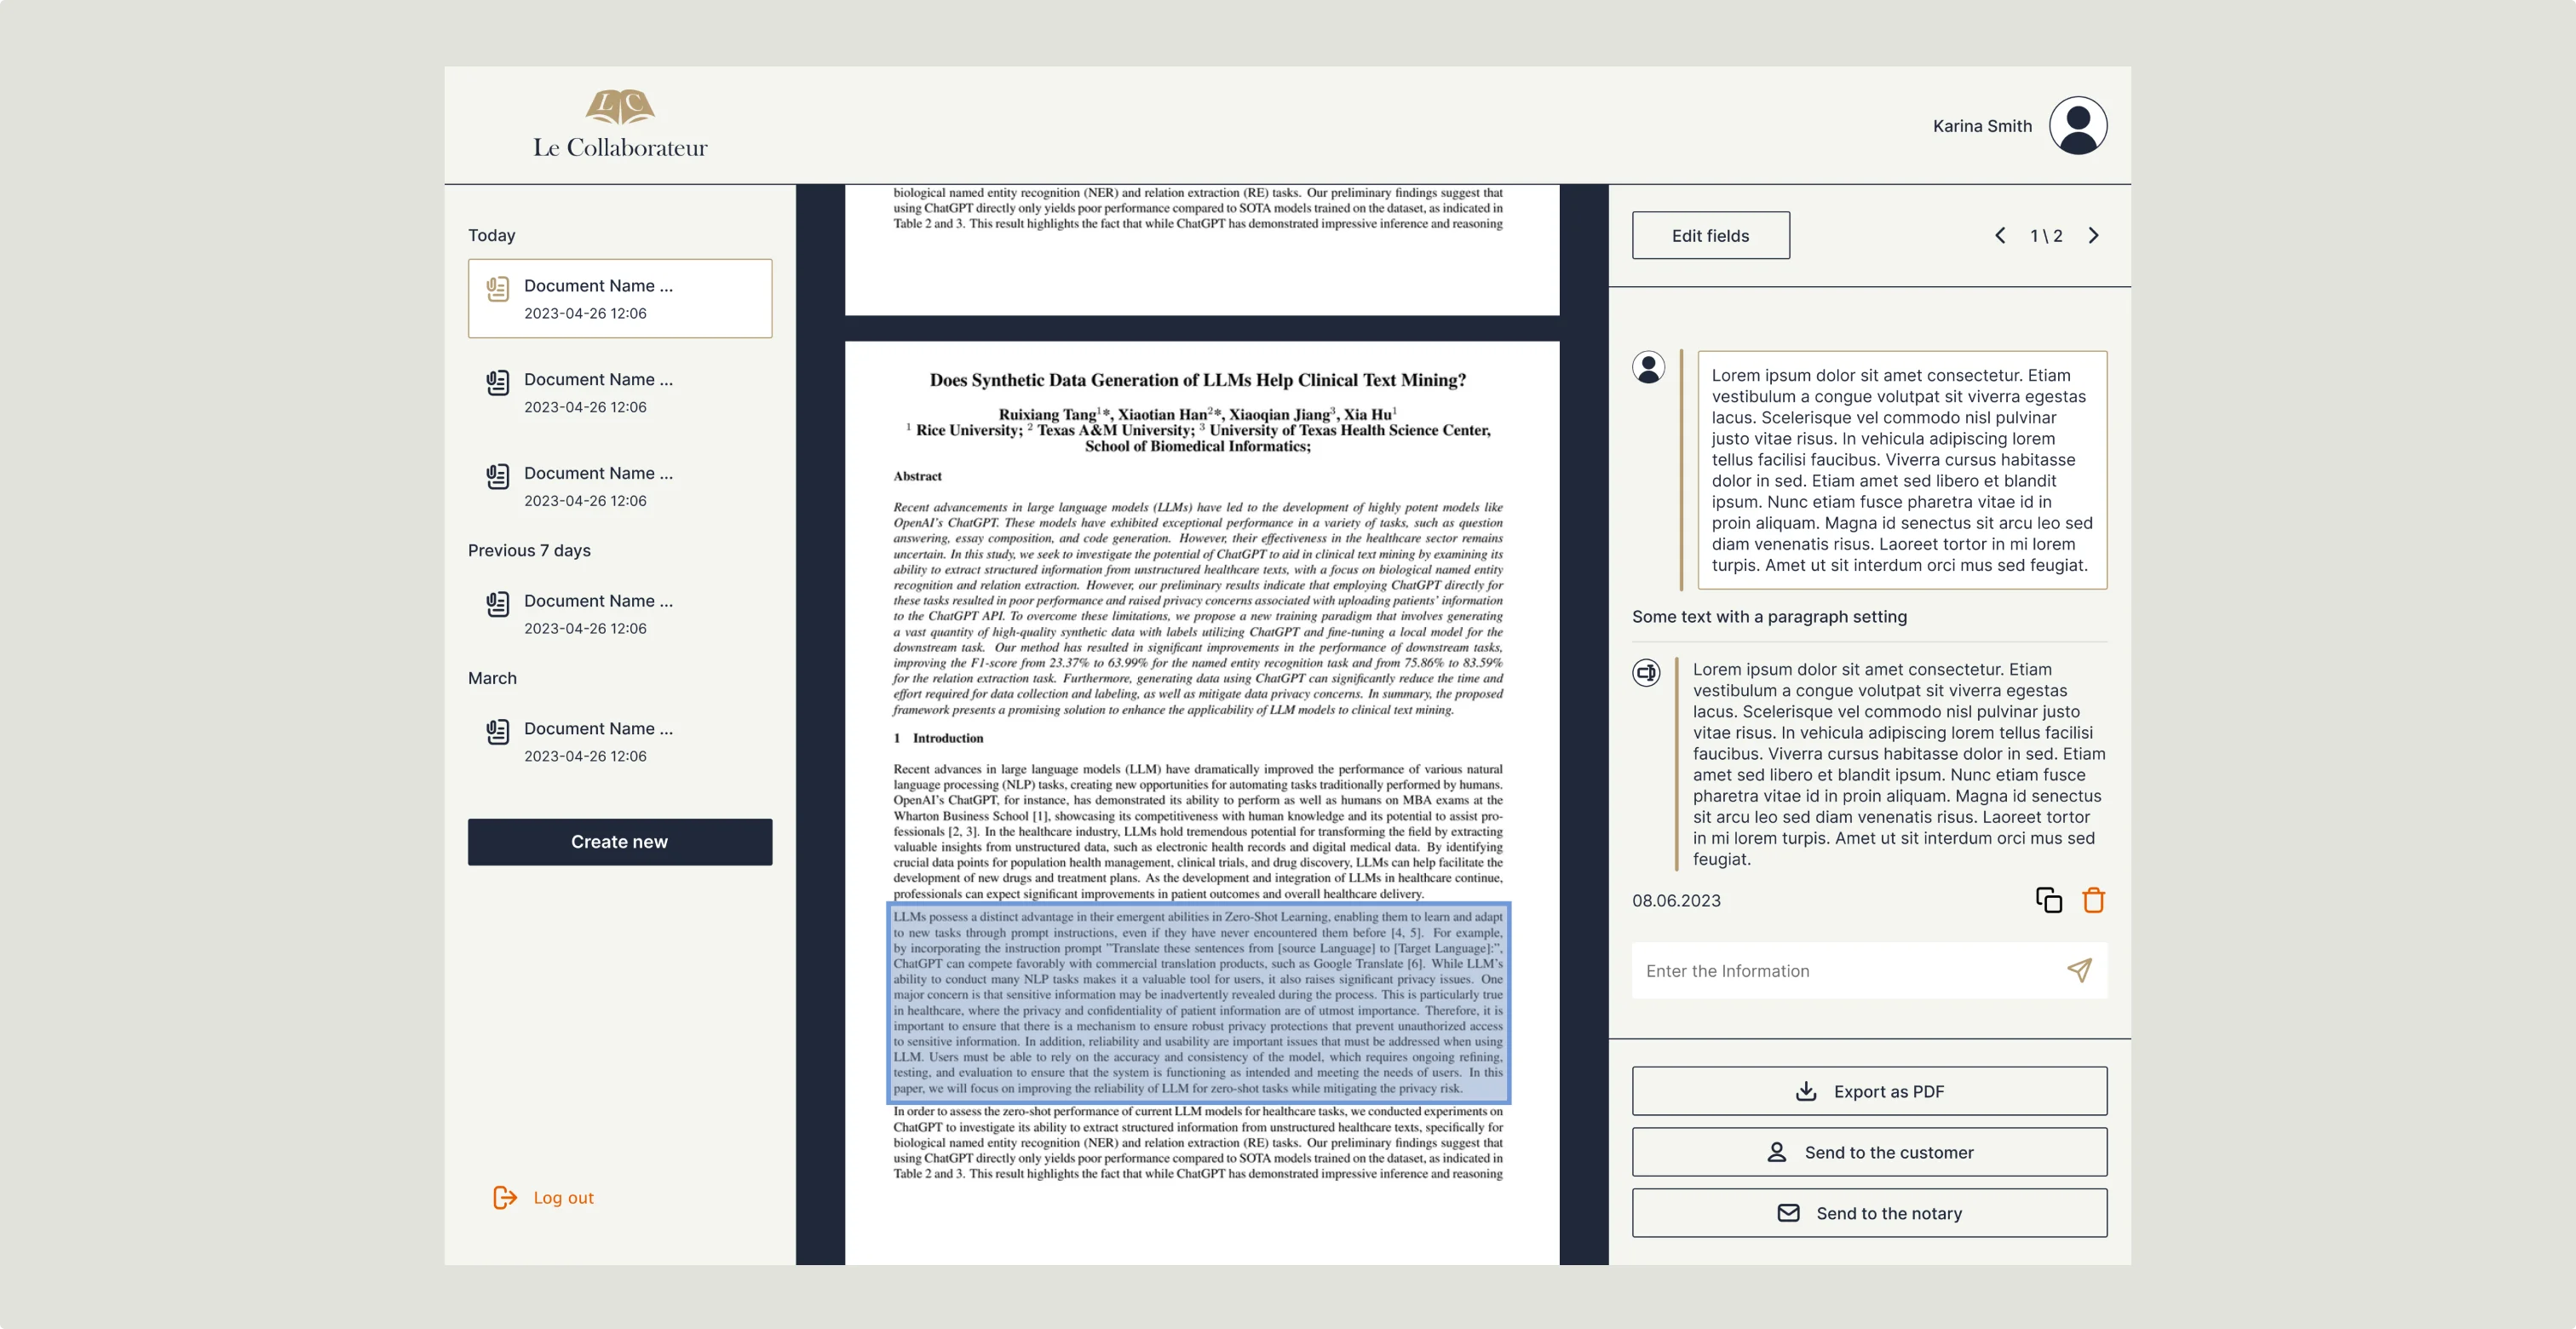Click the Create new button

click(x=620, y=842)
